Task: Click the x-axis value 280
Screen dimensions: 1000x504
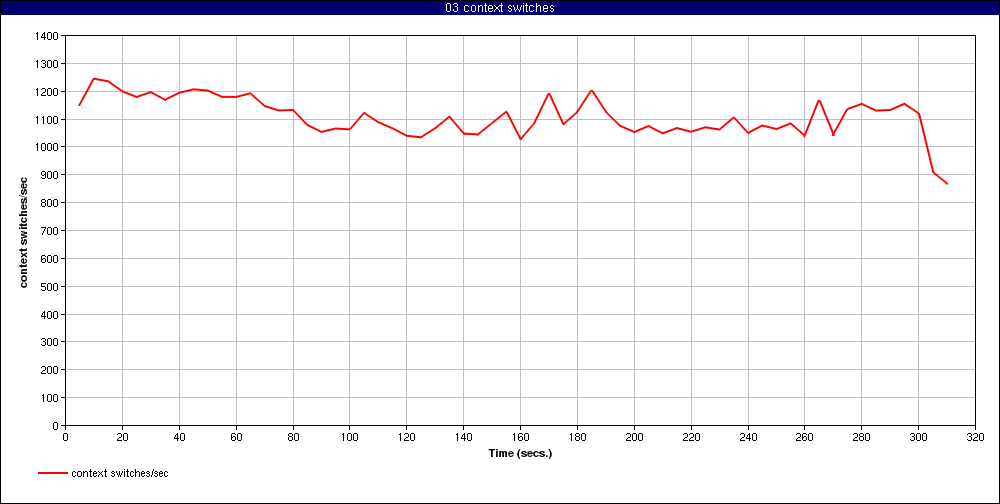Action: click(x=862, y=437)
